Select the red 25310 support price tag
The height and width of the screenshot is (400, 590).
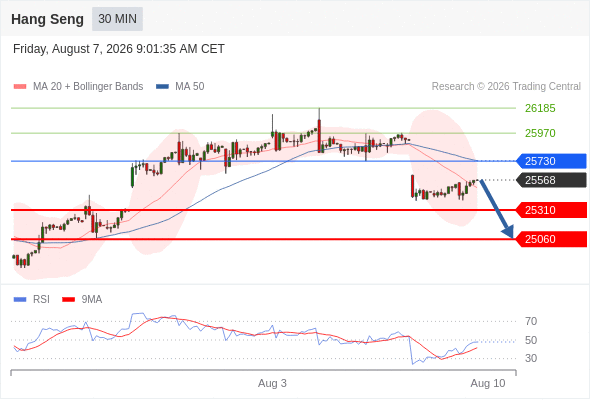click(551, 210)
